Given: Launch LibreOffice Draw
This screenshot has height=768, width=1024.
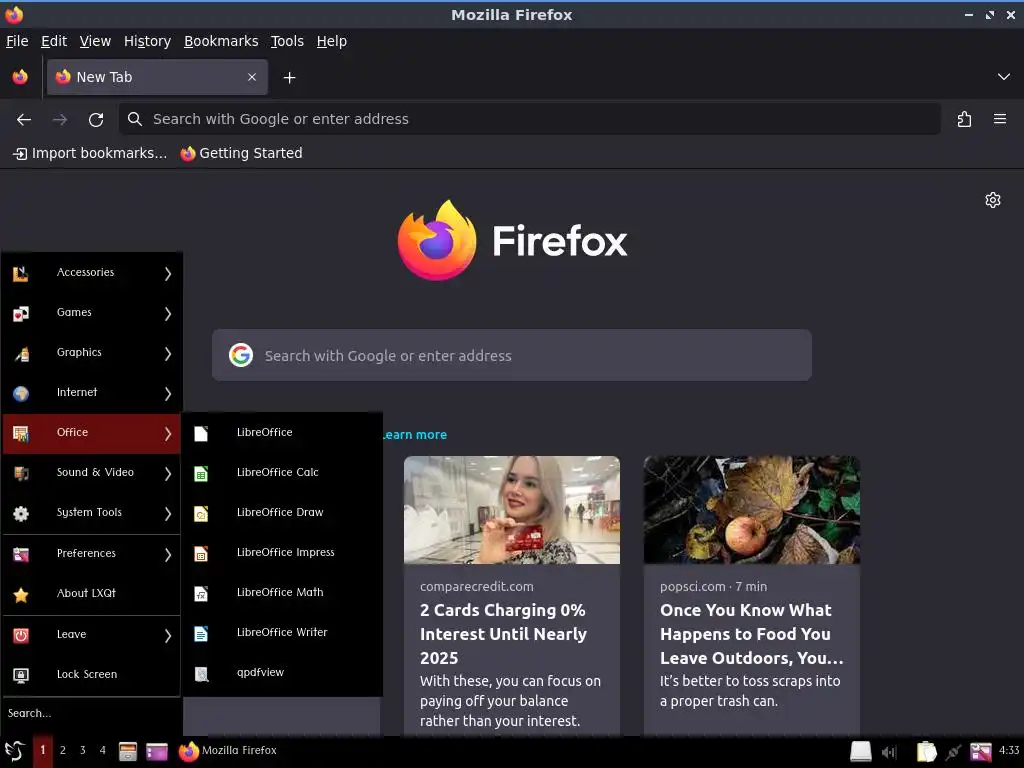Looking at the screenshot, I should point(281,513).
